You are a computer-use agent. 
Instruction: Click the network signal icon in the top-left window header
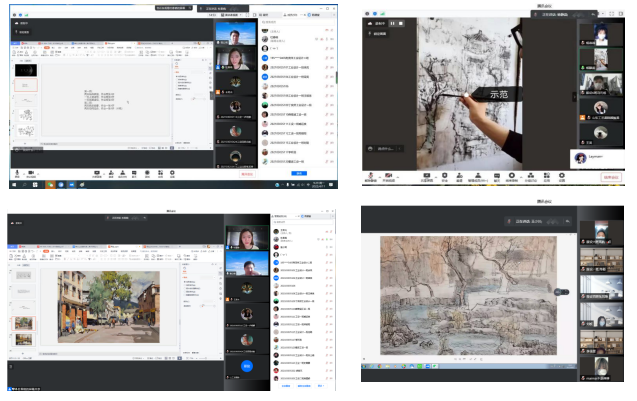26,15
